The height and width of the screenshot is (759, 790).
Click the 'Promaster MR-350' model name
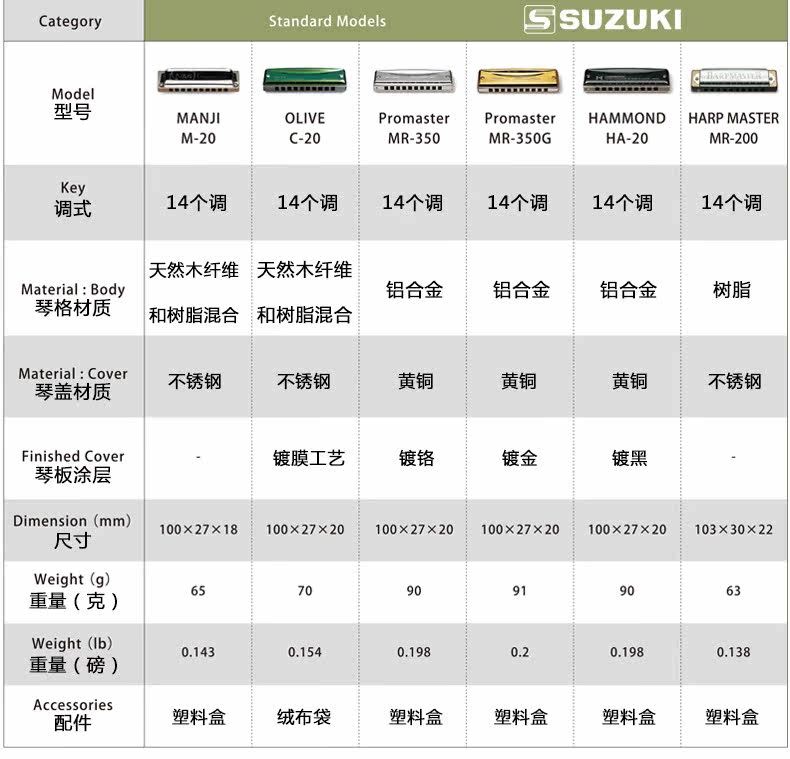[x=414, y=128]
